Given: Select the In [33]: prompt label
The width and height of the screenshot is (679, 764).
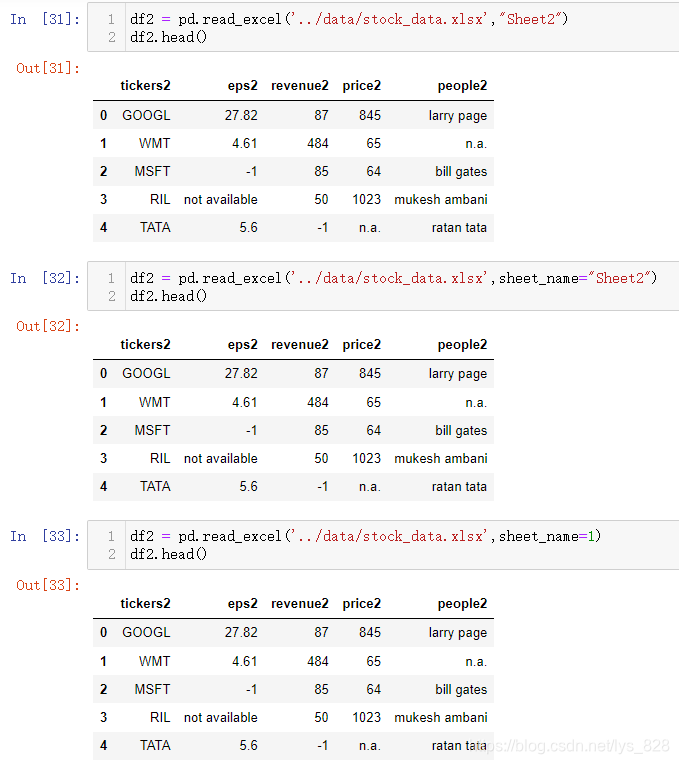Looking at the screenshot, I should pyautogui.click(x=45, y=536).
